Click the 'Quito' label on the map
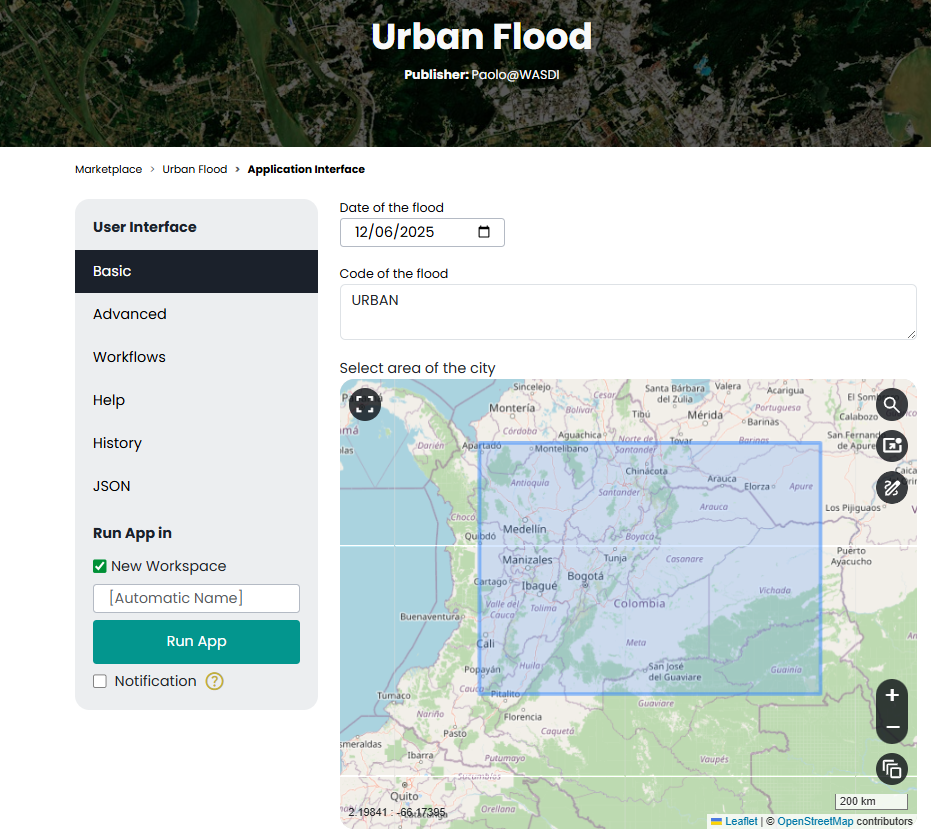 tap(404, 796)
